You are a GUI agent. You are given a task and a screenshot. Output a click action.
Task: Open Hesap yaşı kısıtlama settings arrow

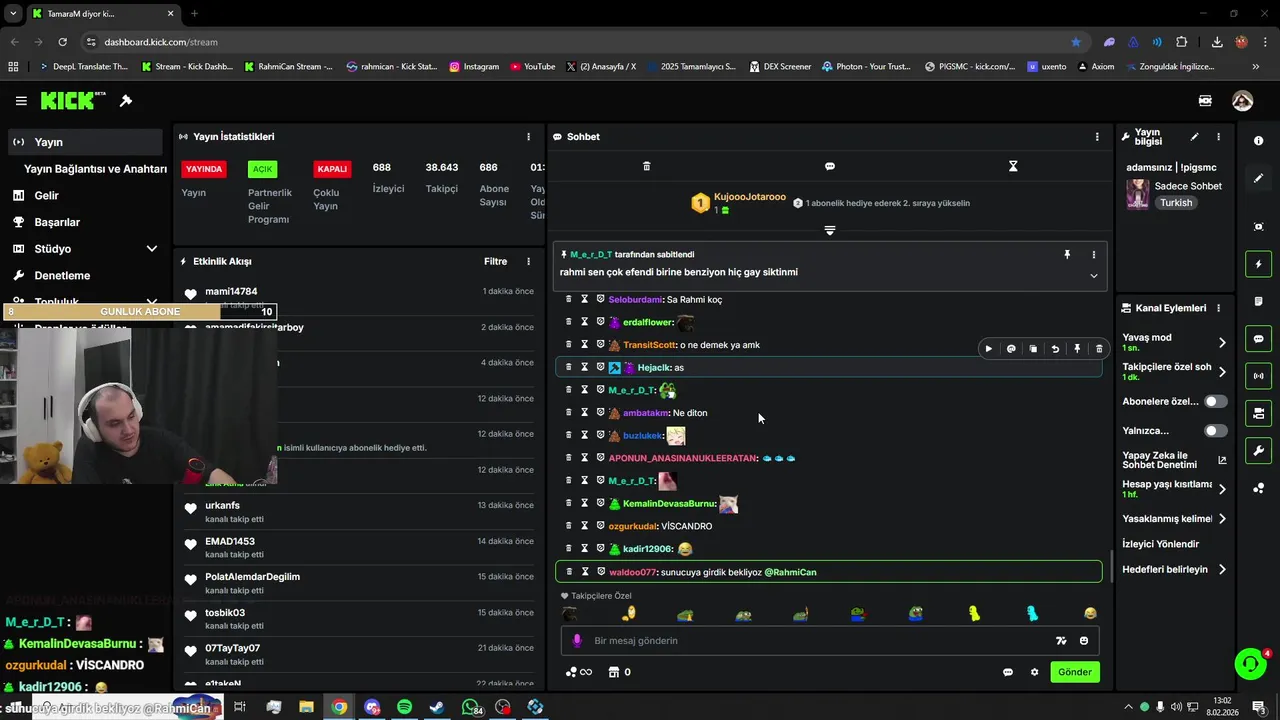1222,489
